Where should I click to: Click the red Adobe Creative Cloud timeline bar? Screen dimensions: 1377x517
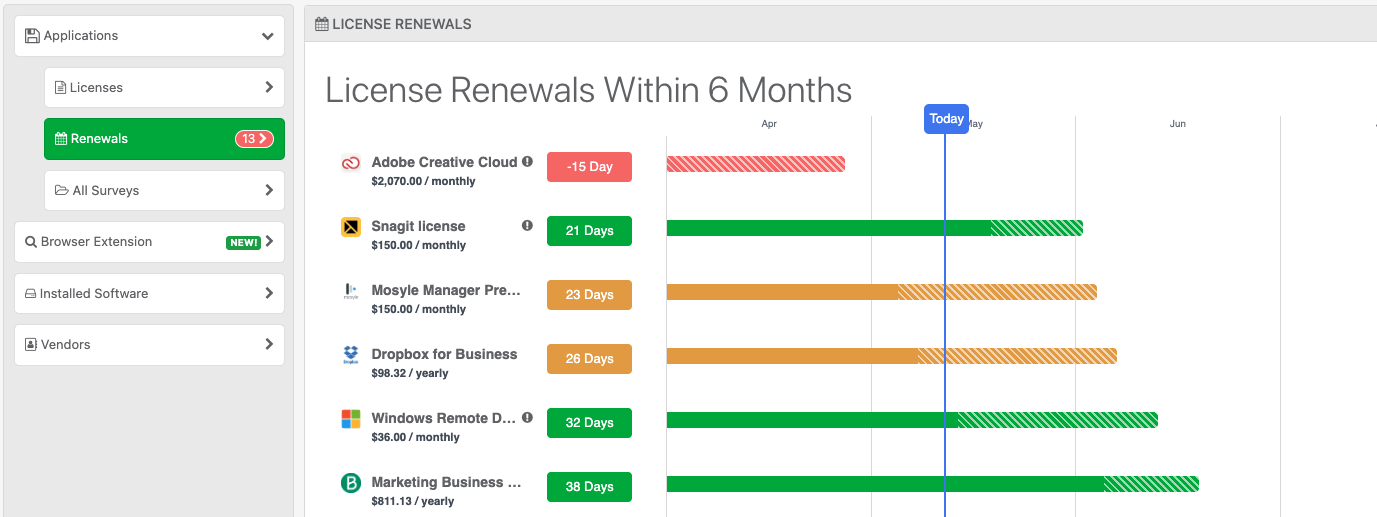[756, 164]
